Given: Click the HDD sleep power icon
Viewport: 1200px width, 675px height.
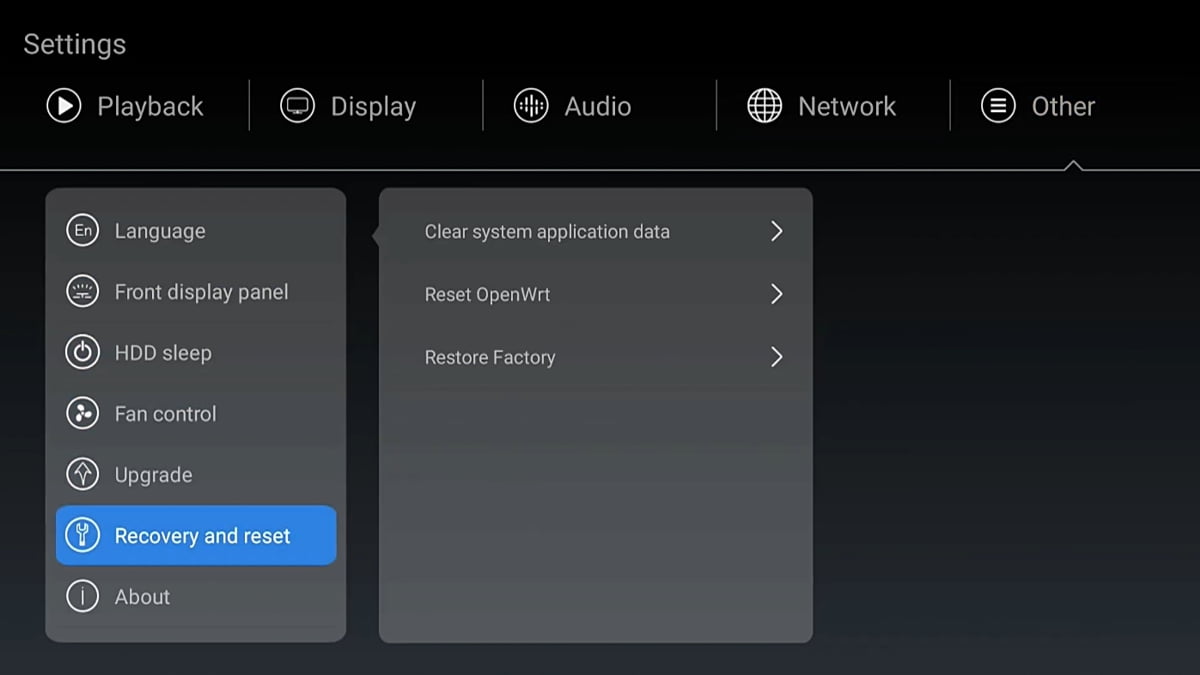Looking at the screenshot, I should [x=82, y=353].
